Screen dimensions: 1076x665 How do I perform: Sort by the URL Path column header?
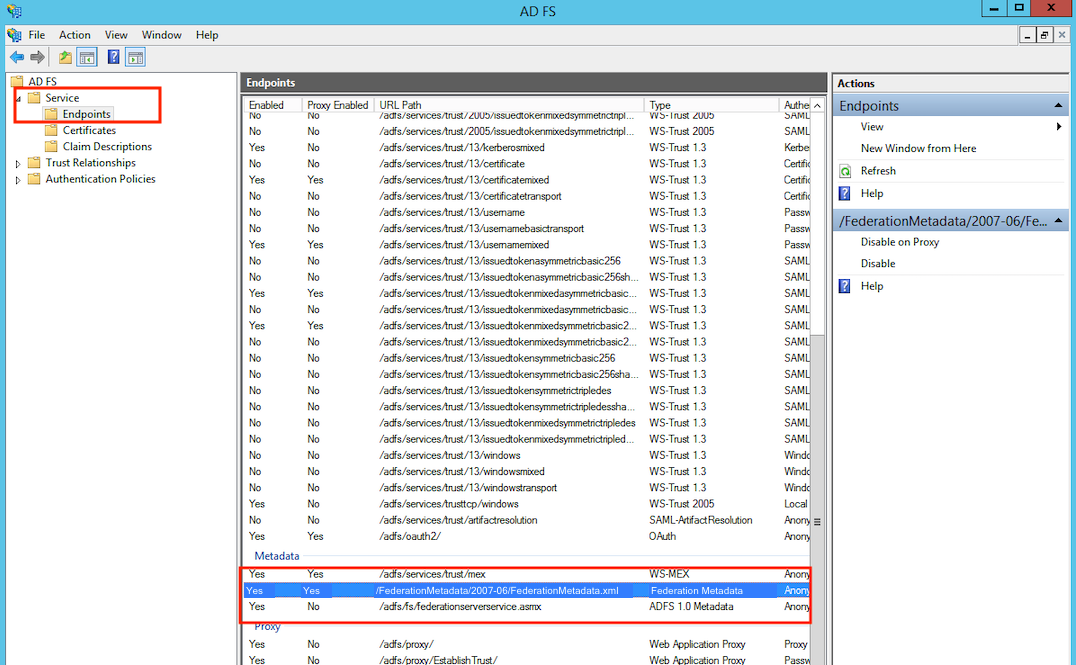tap(508, 105)
